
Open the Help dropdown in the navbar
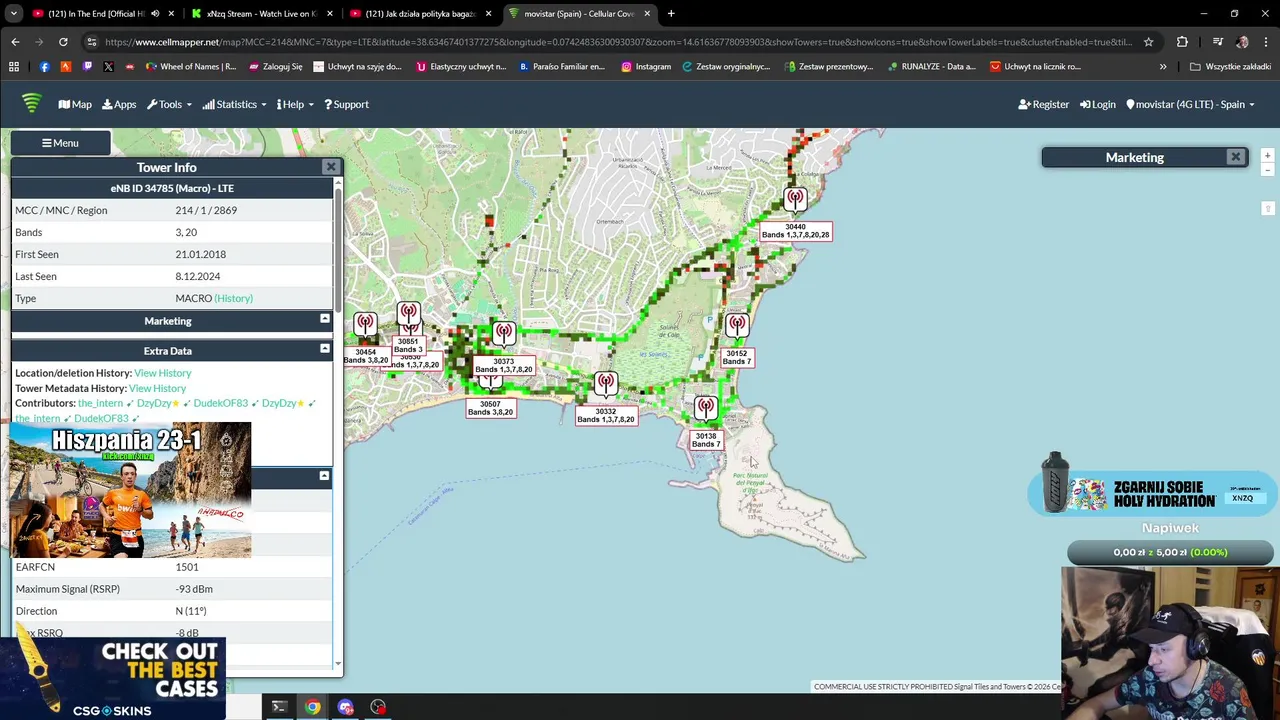296,104
